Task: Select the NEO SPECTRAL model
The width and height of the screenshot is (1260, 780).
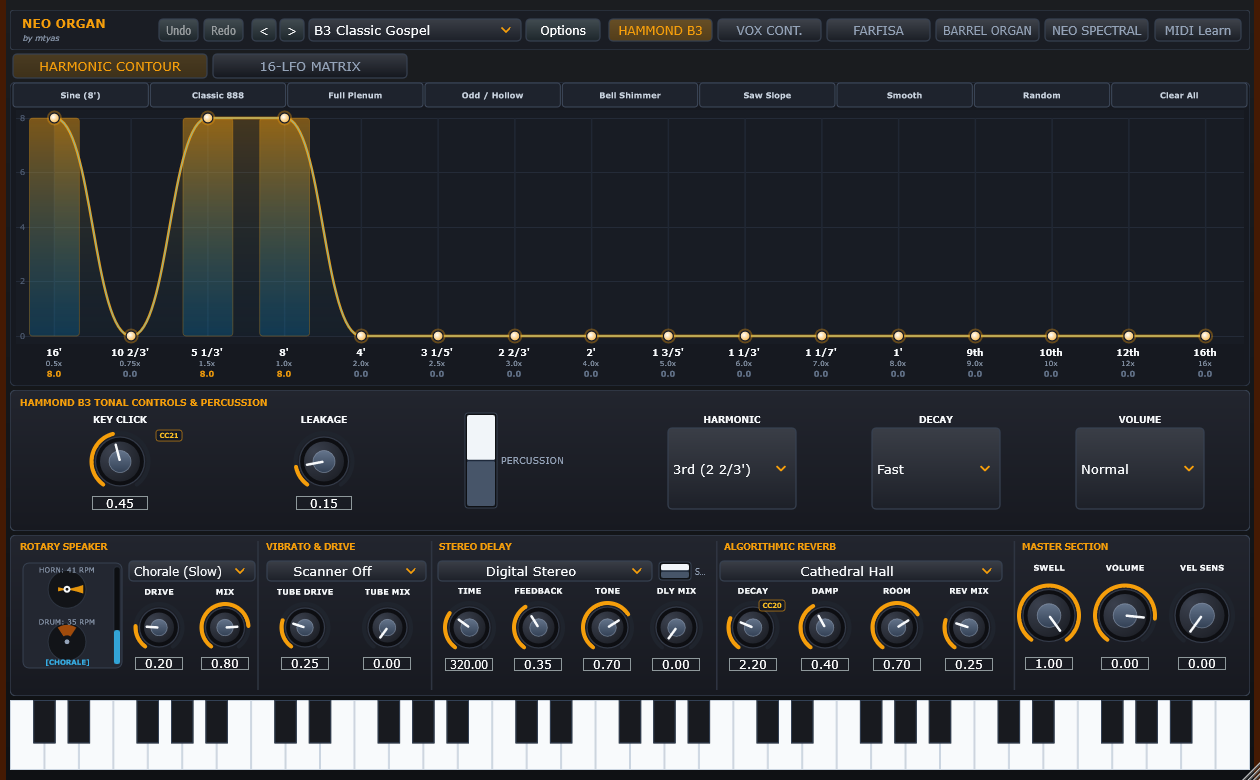Action: pyautogui.click(x=1096, y=30)
